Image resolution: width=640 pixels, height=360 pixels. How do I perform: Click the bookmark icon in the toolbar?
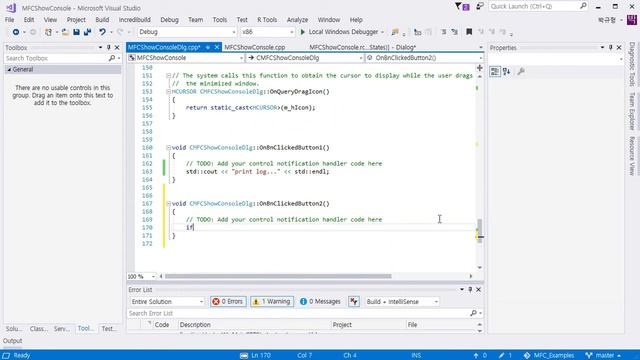click(x=469, y=32)
